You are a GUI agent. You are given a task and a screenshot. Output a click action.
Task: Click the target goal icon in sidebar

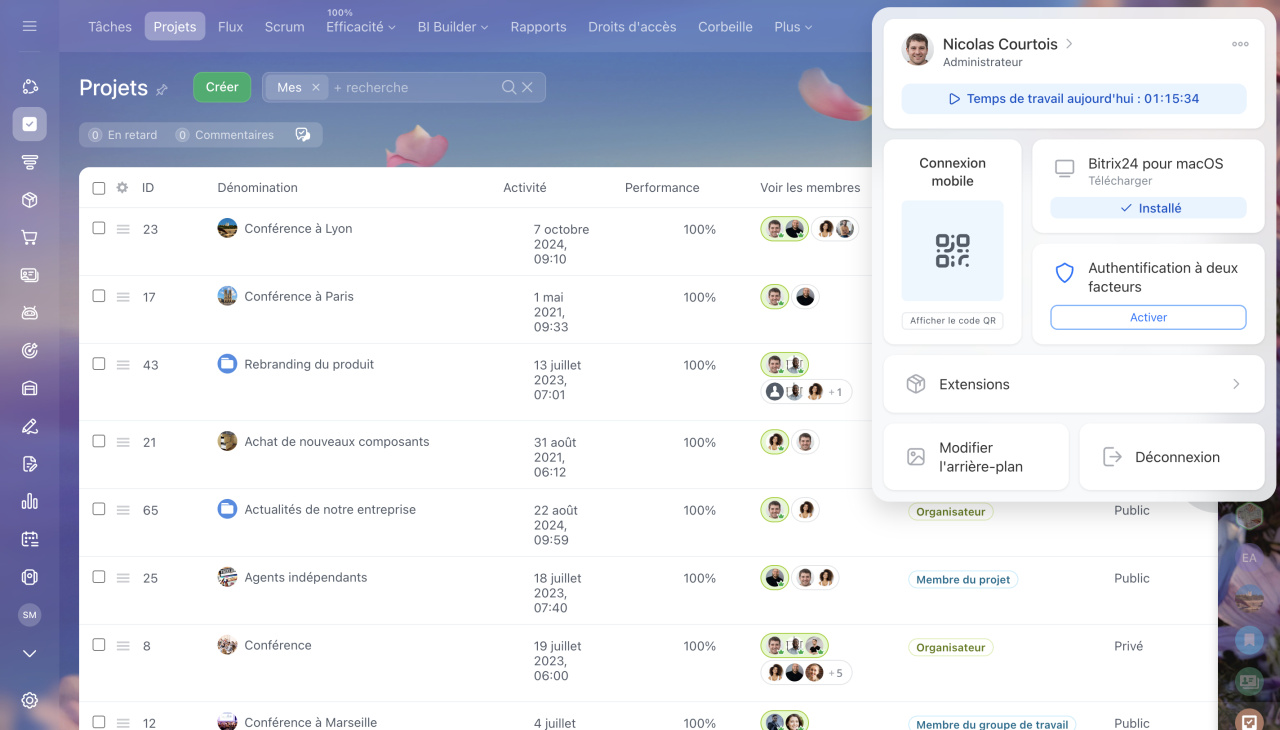pos(29,350)
